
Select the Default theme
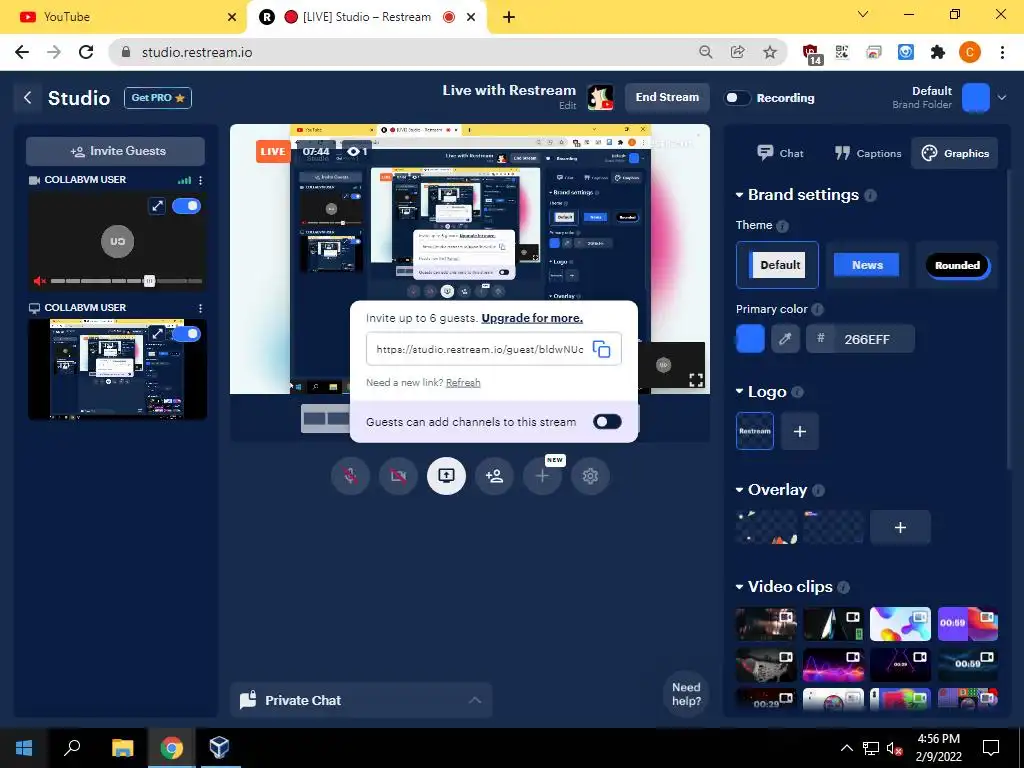[x=777, y=265]
